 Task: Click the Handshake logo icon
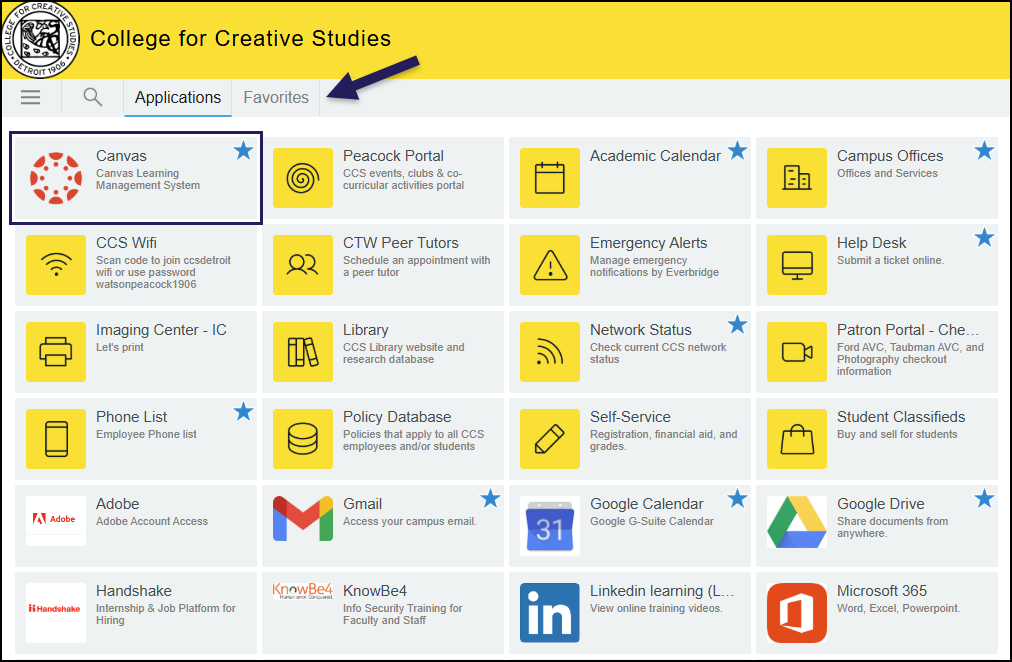(56, 612)
